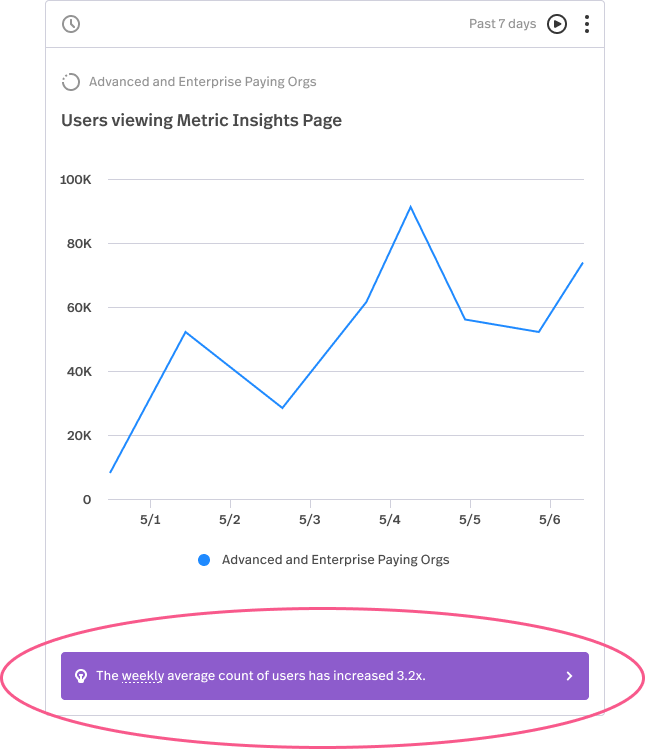Click the 5/3 x-axis label
645x749 pixels.
(310, 520)
